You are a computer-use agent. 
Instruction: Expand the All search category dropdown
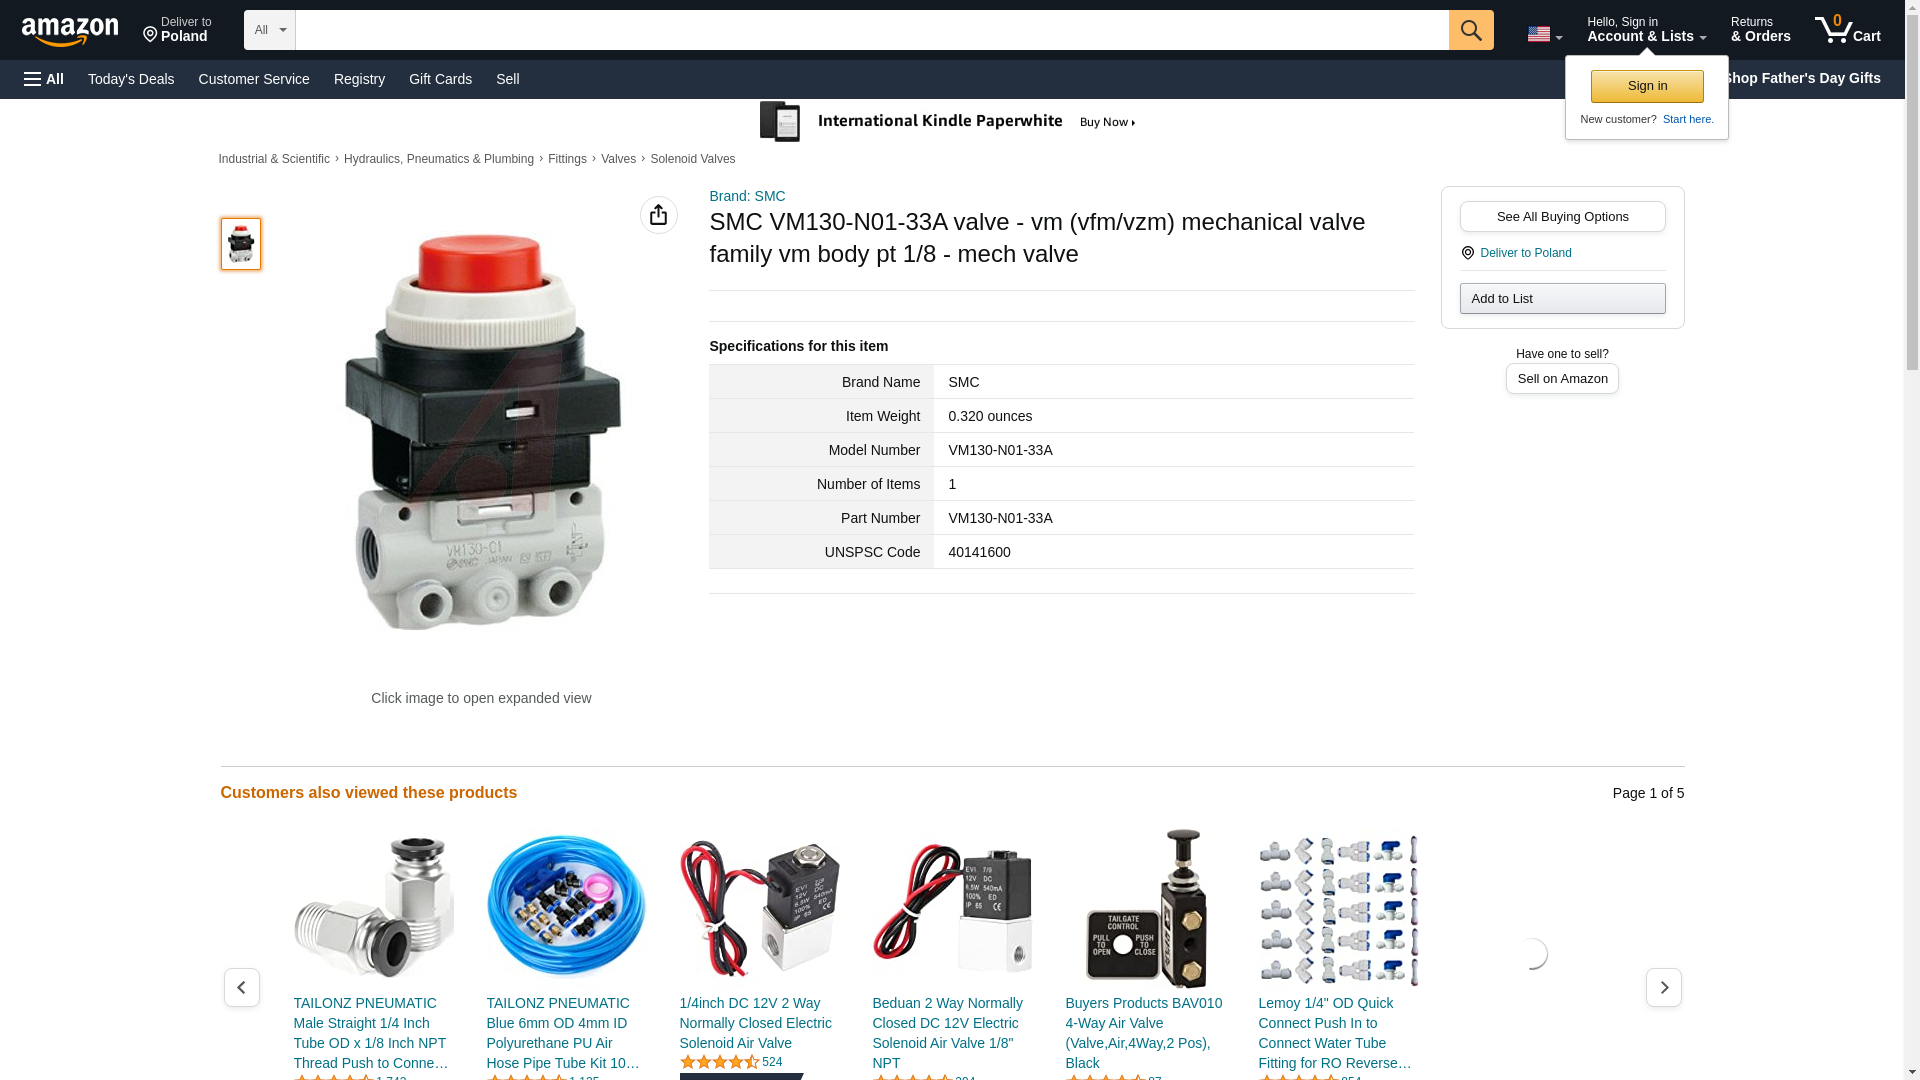click(x=269, y=30)
